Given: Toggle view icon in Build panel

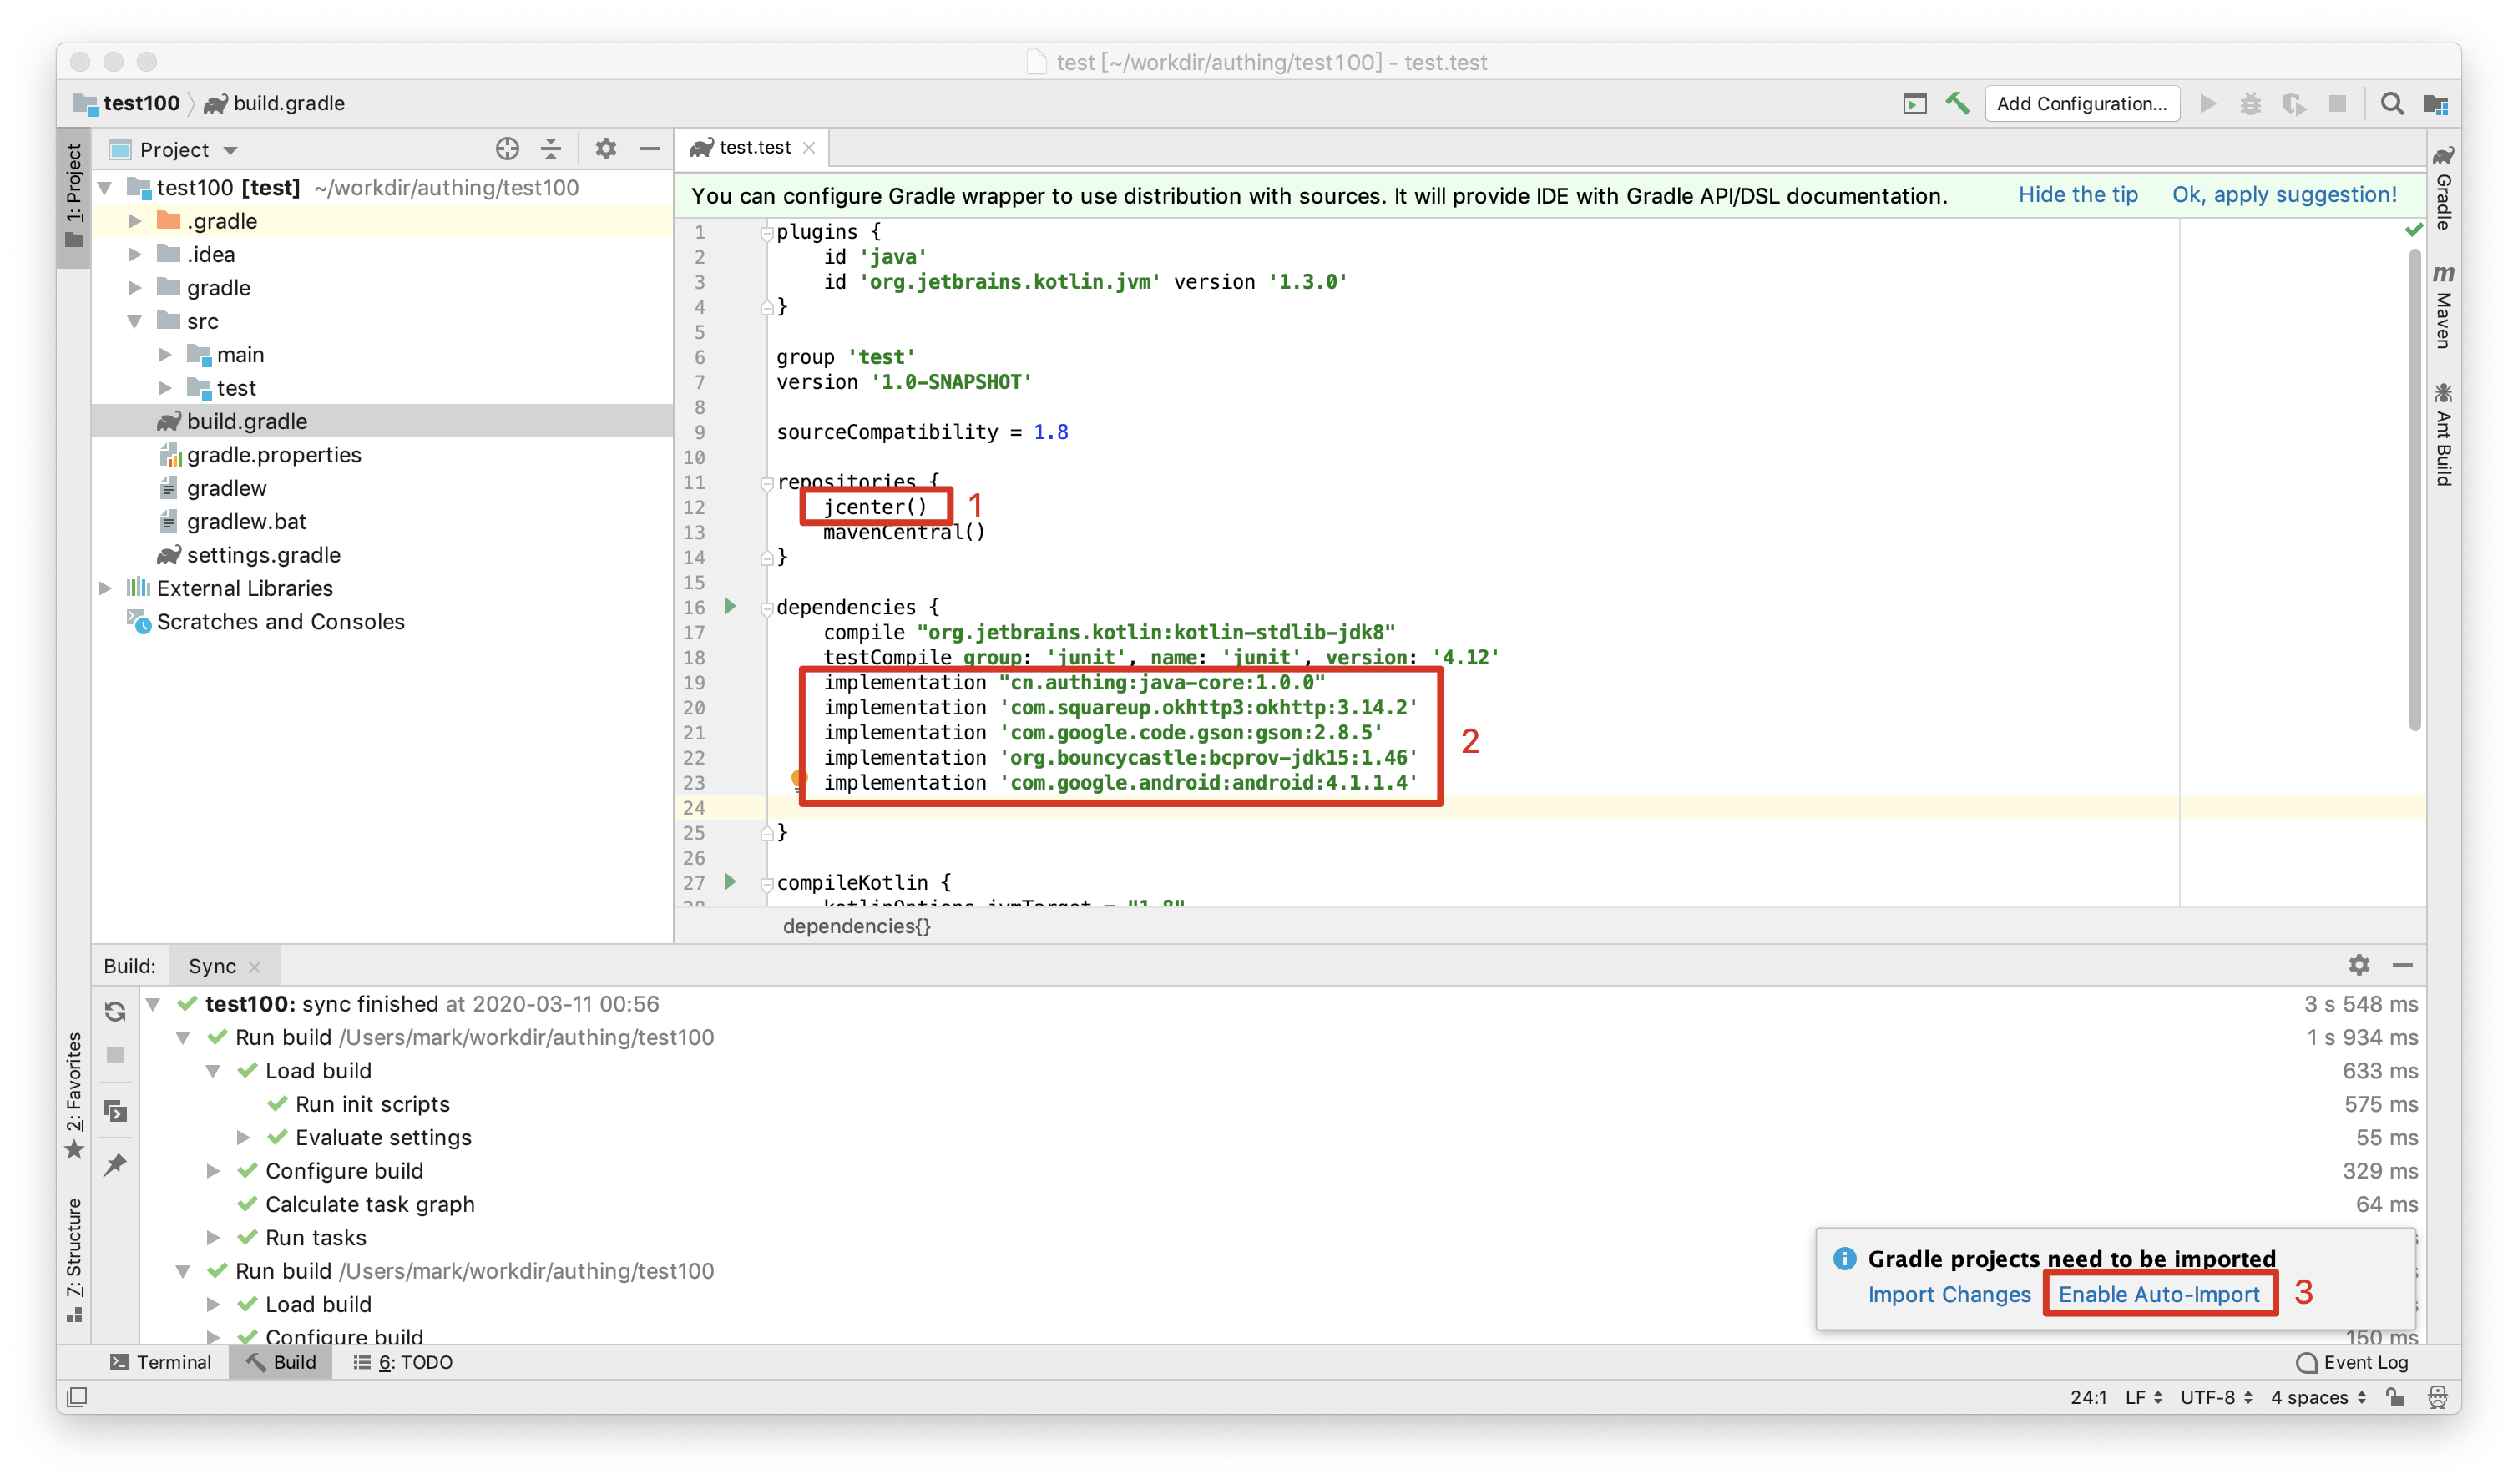Looking at the screenshot, I should coord(115,1111).
